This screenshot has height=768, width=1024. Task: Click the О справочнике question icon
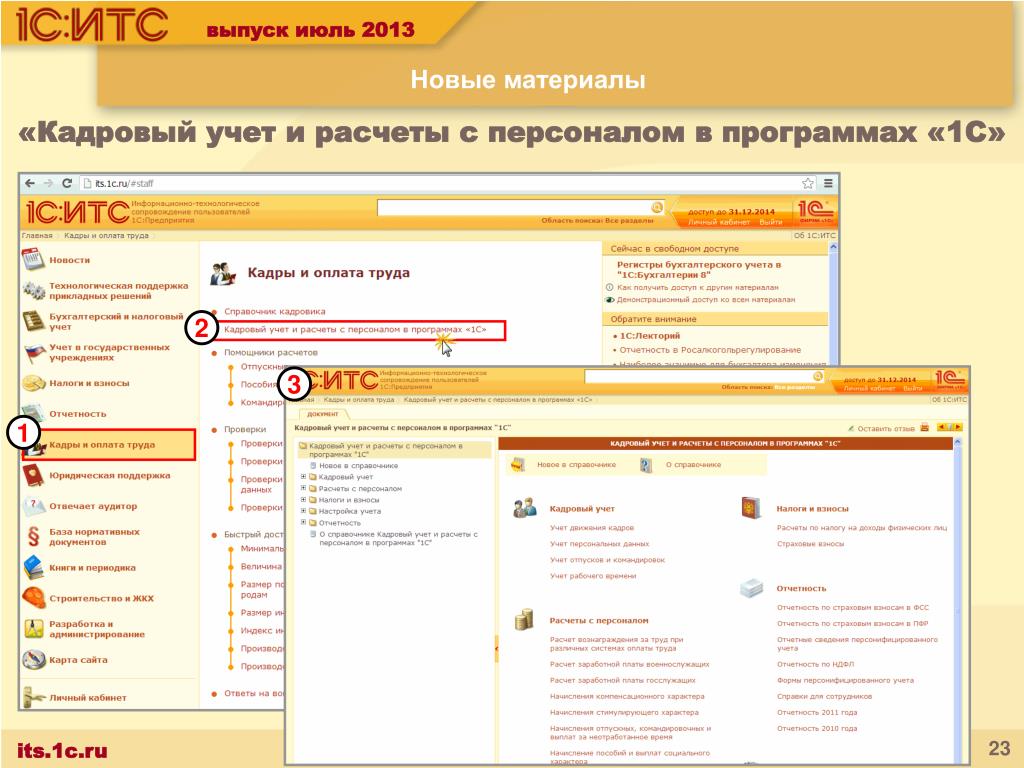click(x=646, y=465)
